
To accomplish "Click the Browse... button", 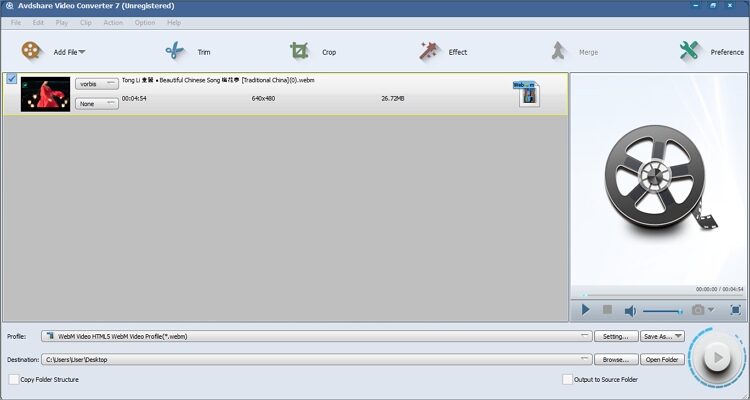I will (616, 359).
